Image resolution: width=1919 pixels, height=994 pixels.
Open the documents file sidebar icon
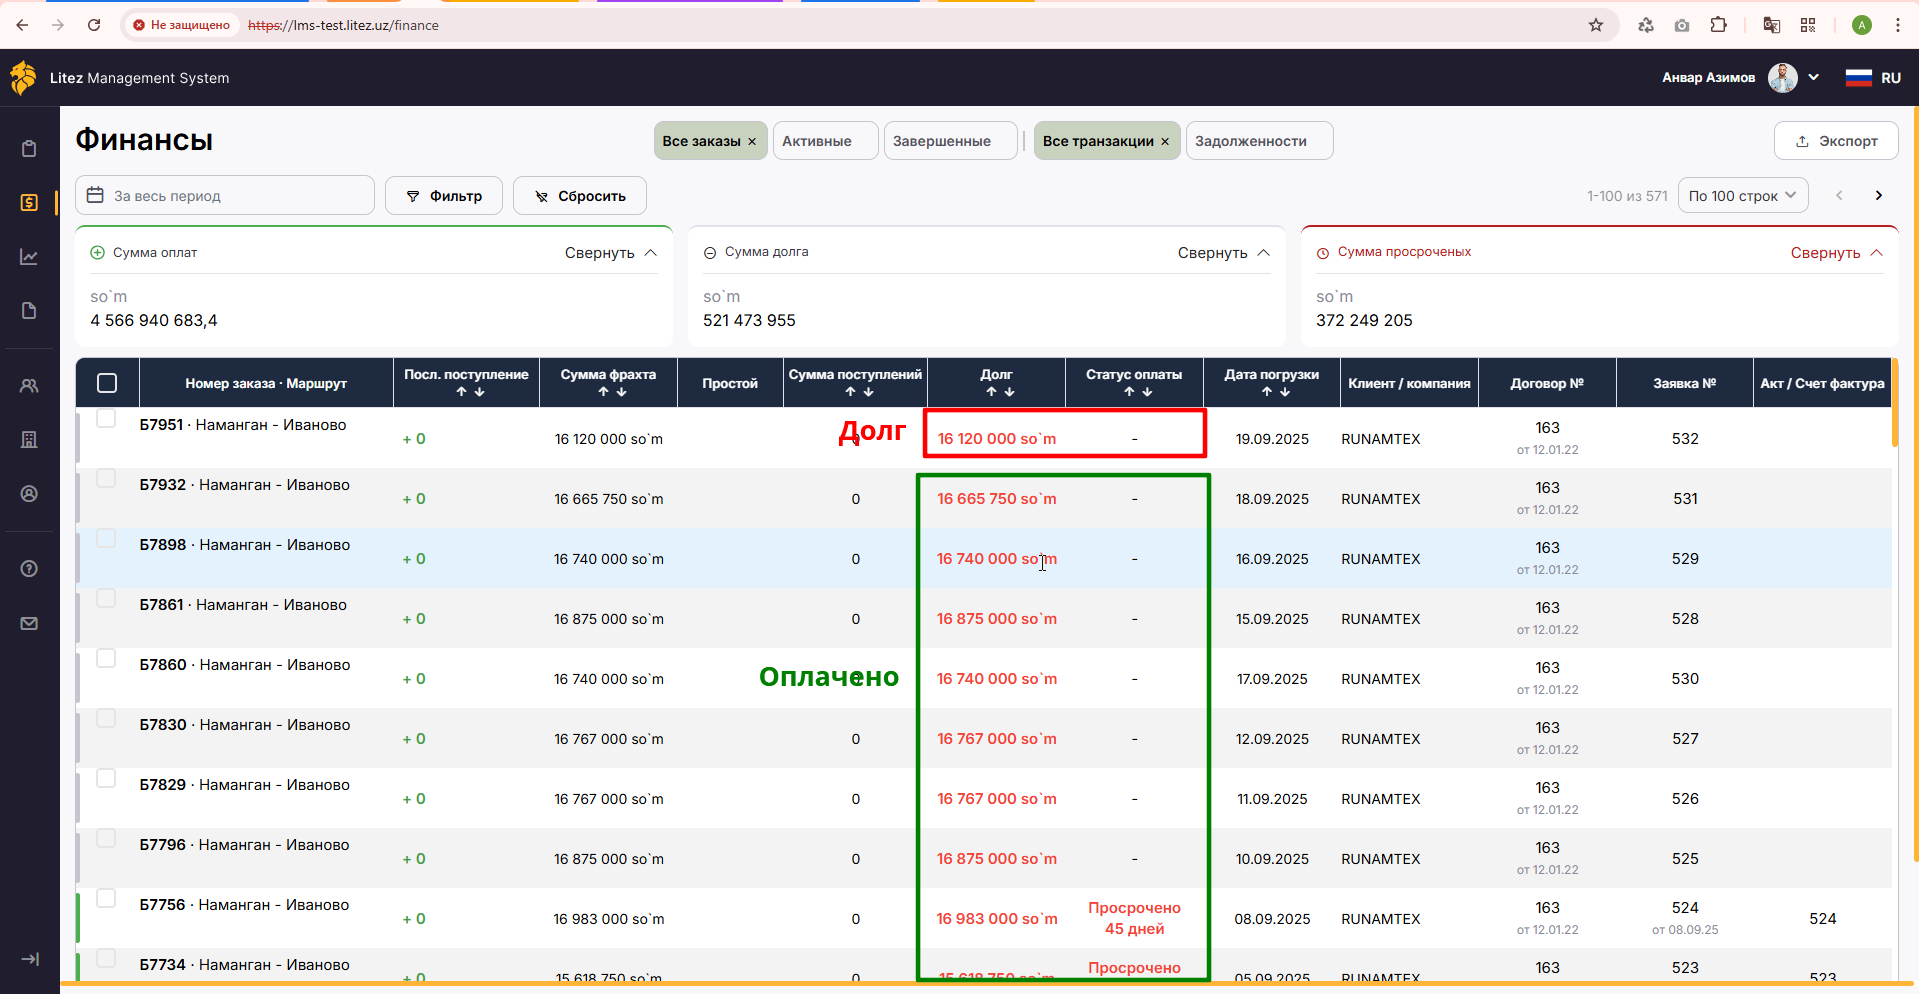(x=29, y=311)
